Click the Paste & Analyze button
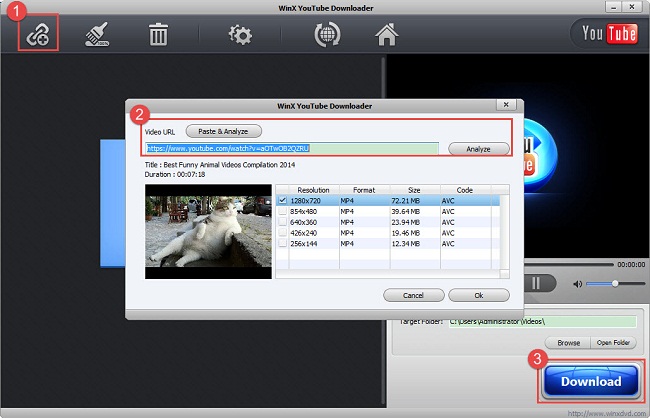Image resolution: width=650 pixels, height=418 pixels. click(x=223, y=131)
